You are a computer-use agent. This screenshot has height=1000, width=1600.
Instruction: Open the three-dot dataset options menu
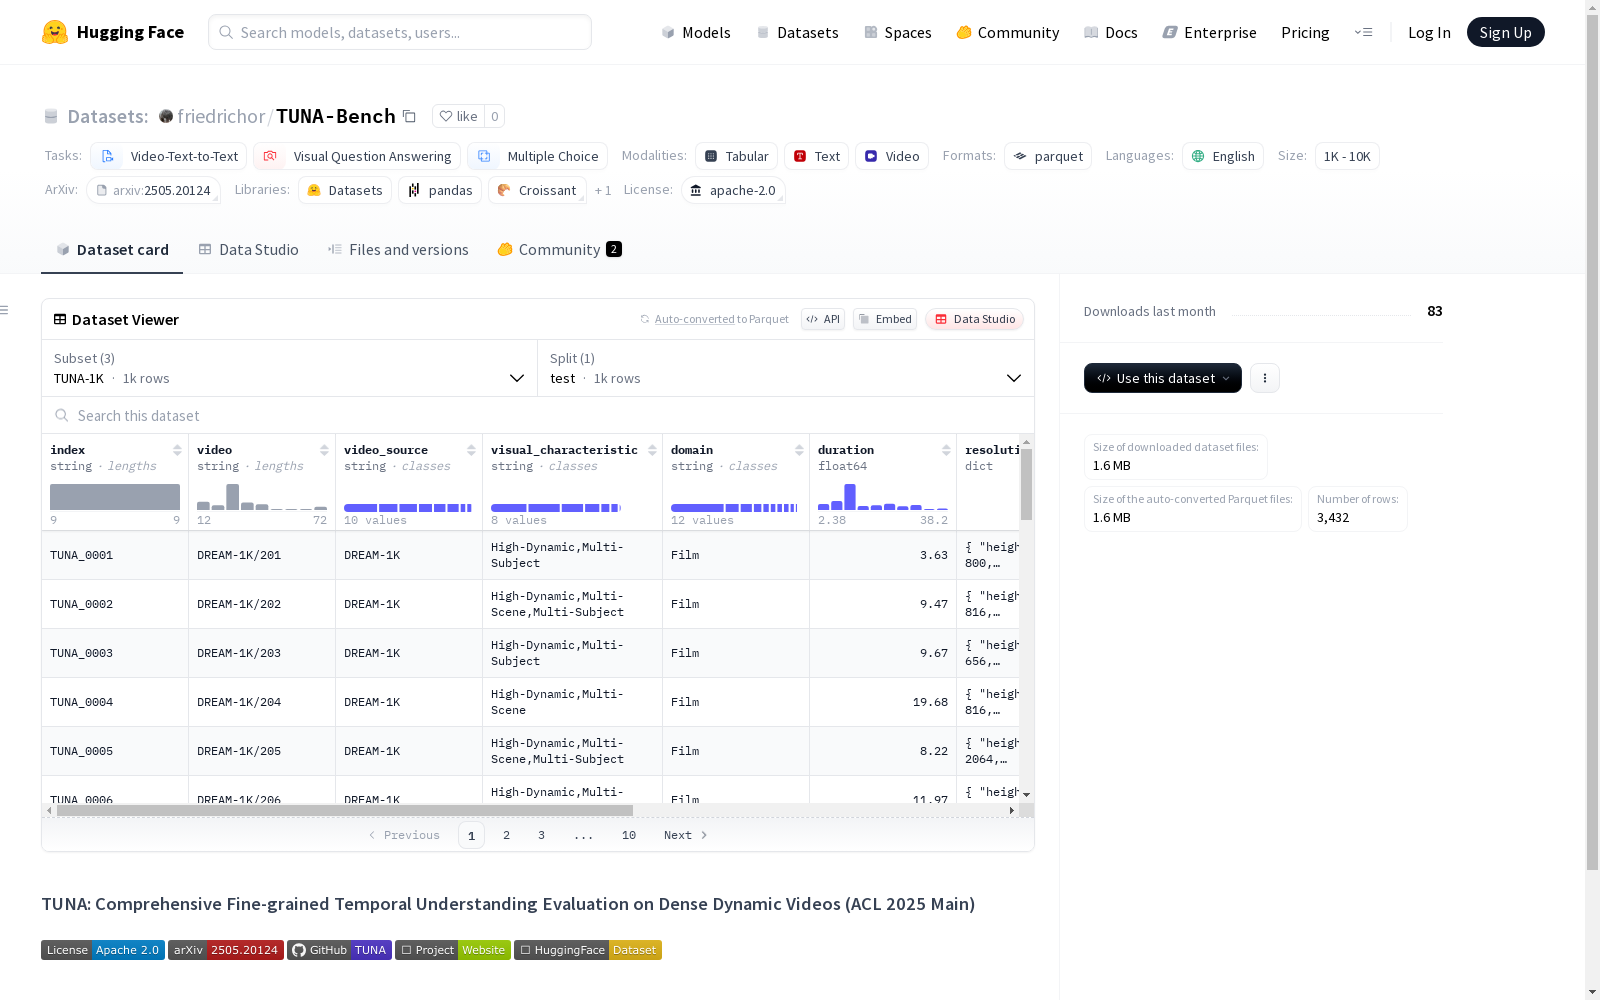1265,378
